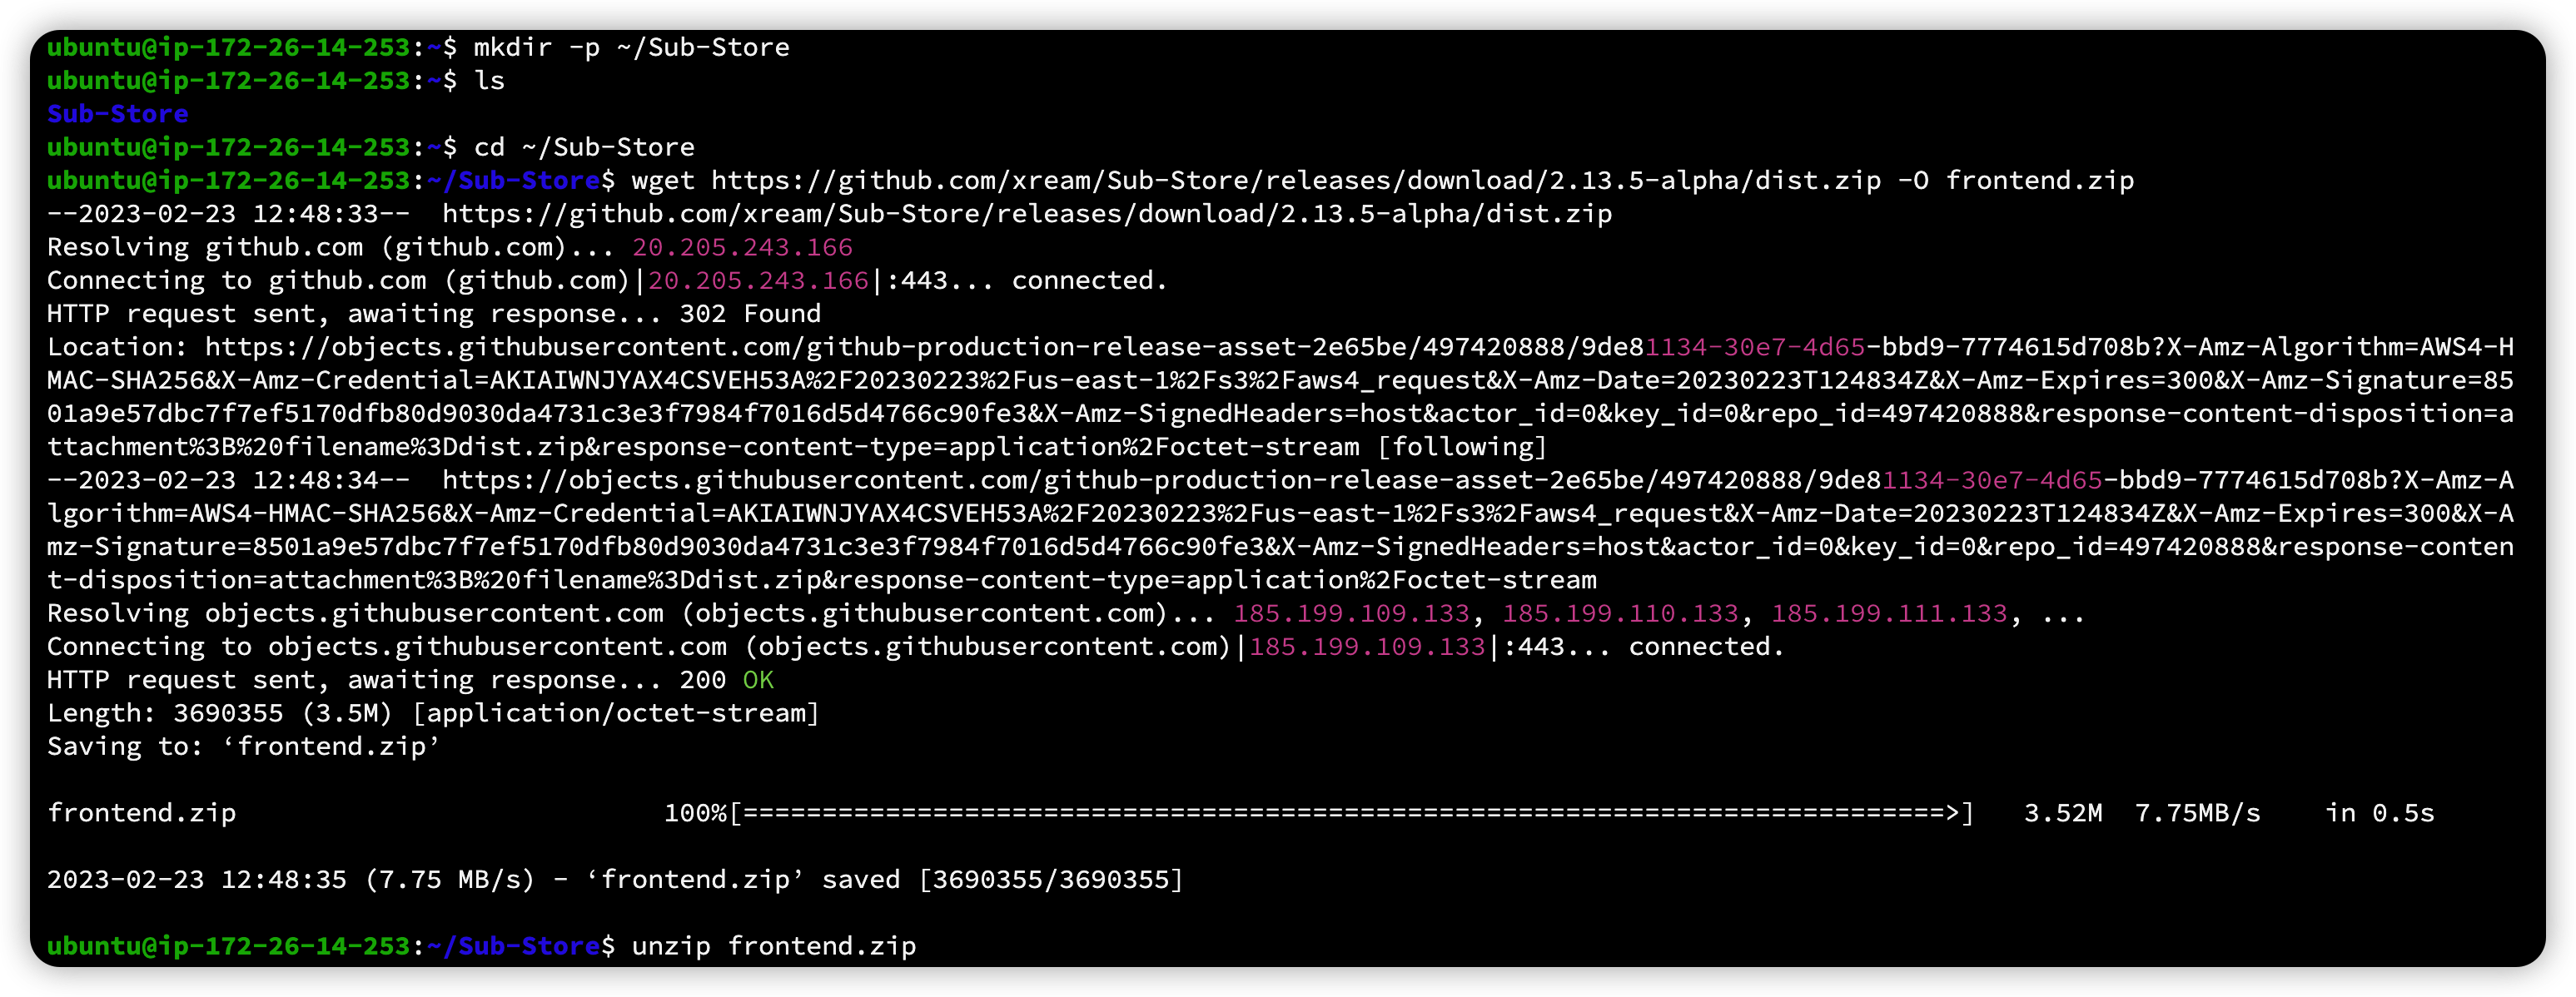Click the unzip frontend.zip command at the prompt
This screenshot has height=997, width=2576.
point(773,946)
